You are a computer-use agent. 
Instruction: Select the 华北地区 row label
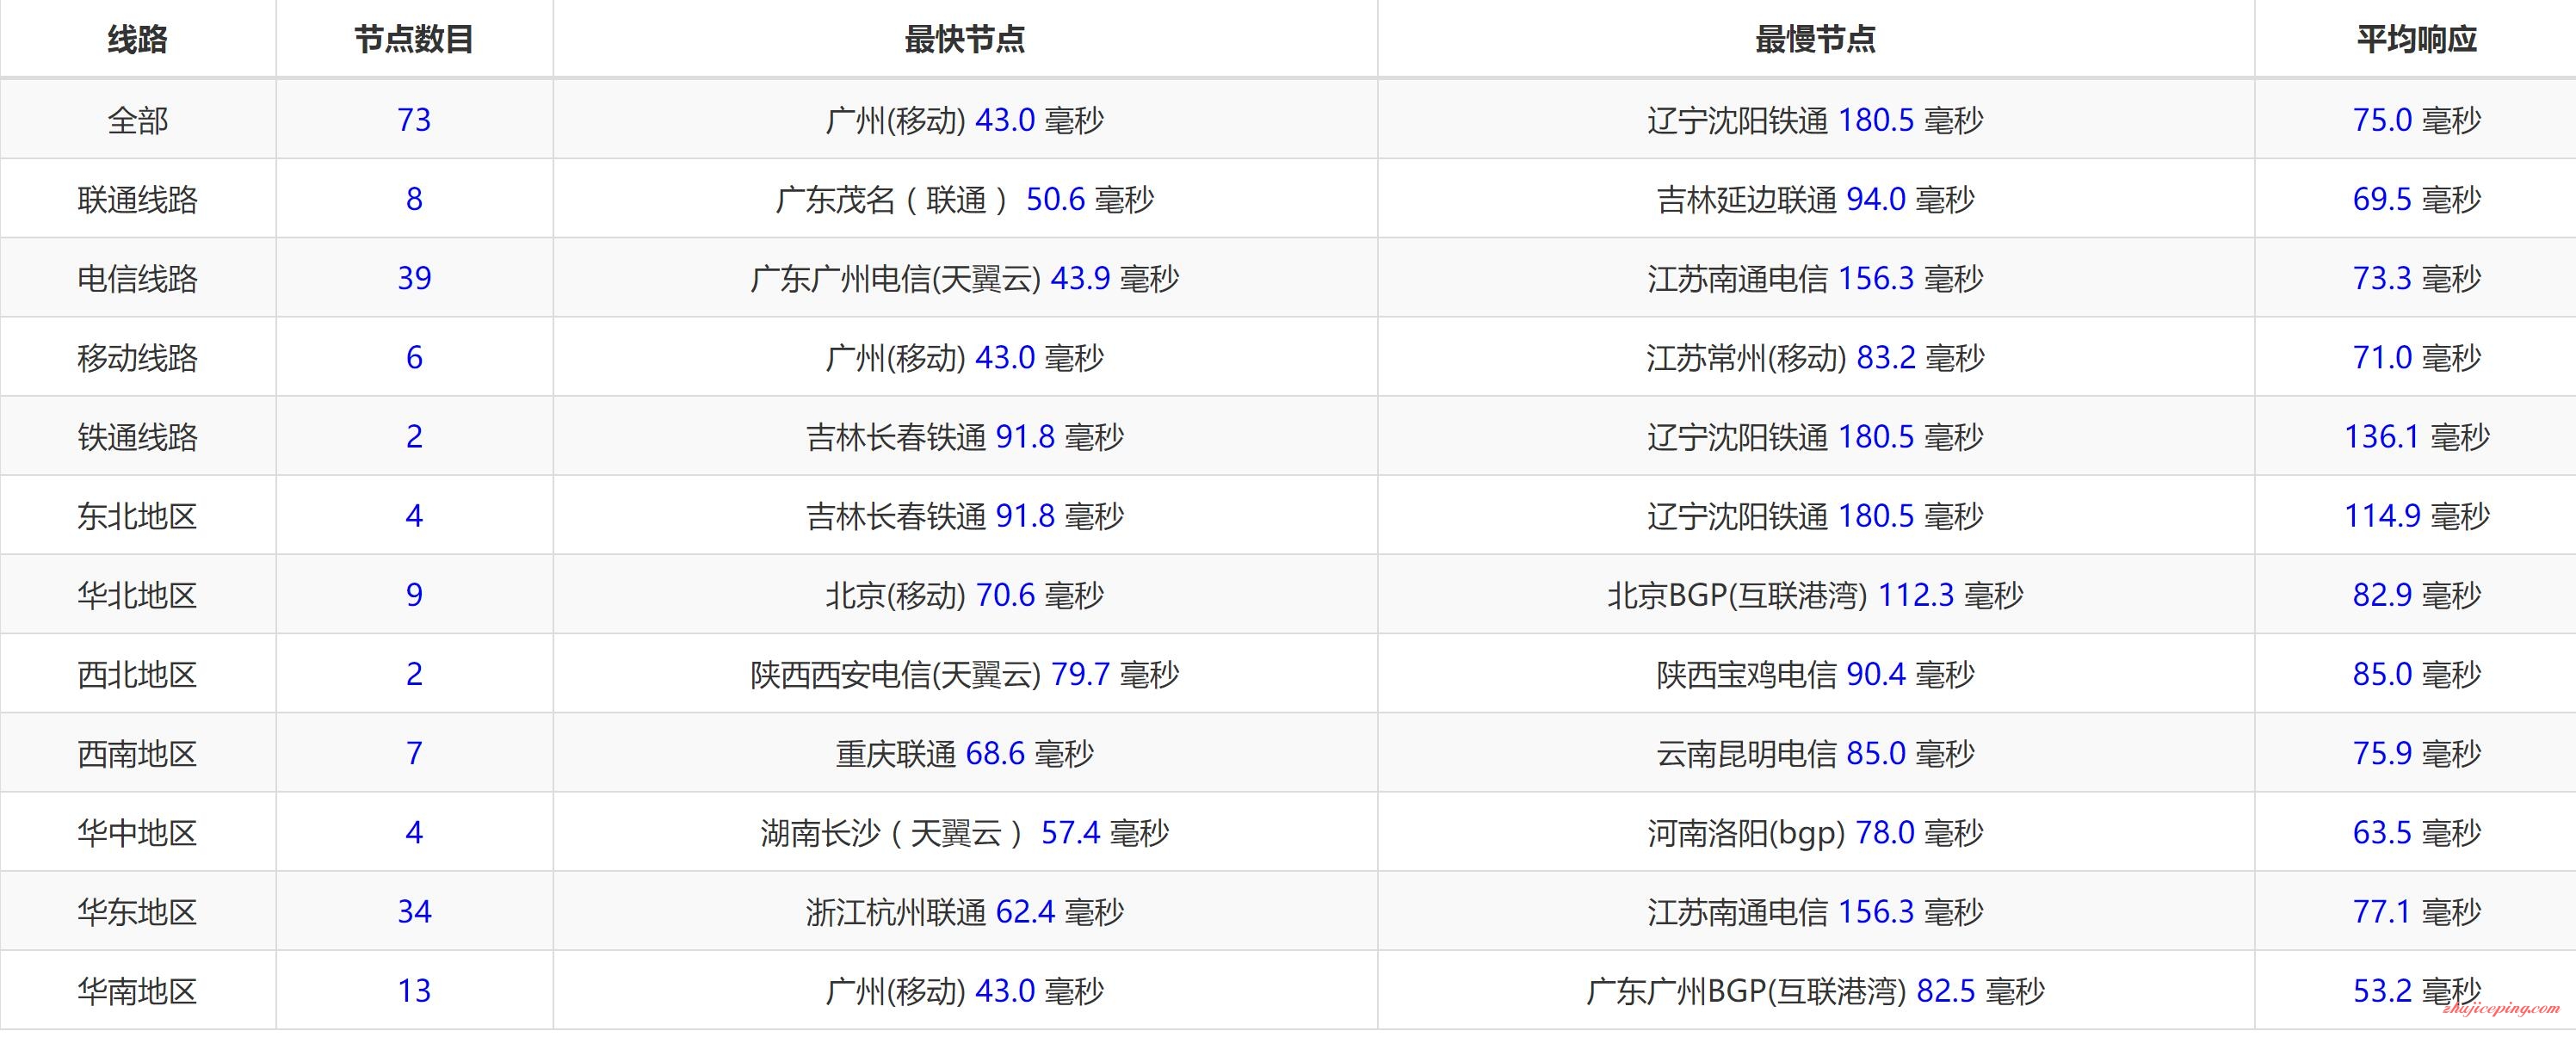click(138, 595)
